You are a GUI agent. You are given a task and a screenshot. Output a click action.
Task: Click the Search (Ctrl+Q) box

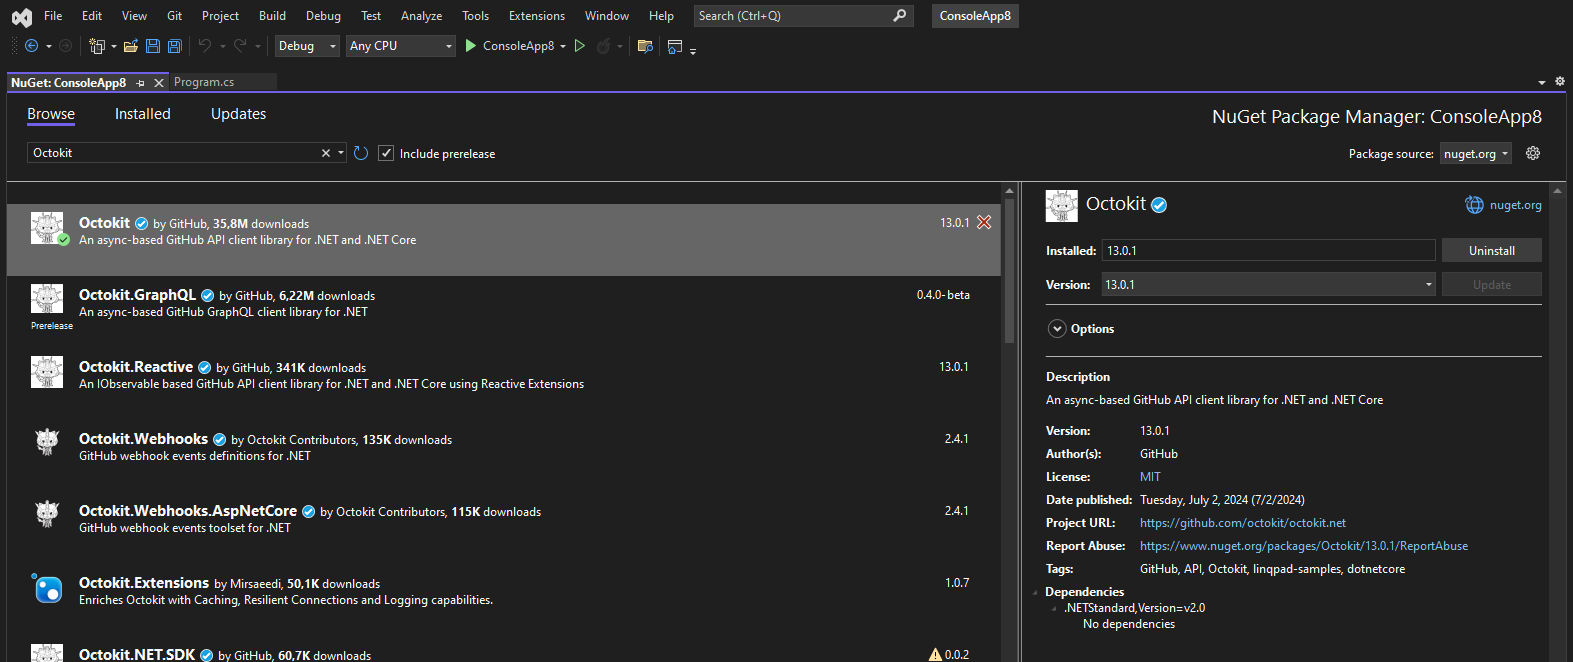(804, 16)
